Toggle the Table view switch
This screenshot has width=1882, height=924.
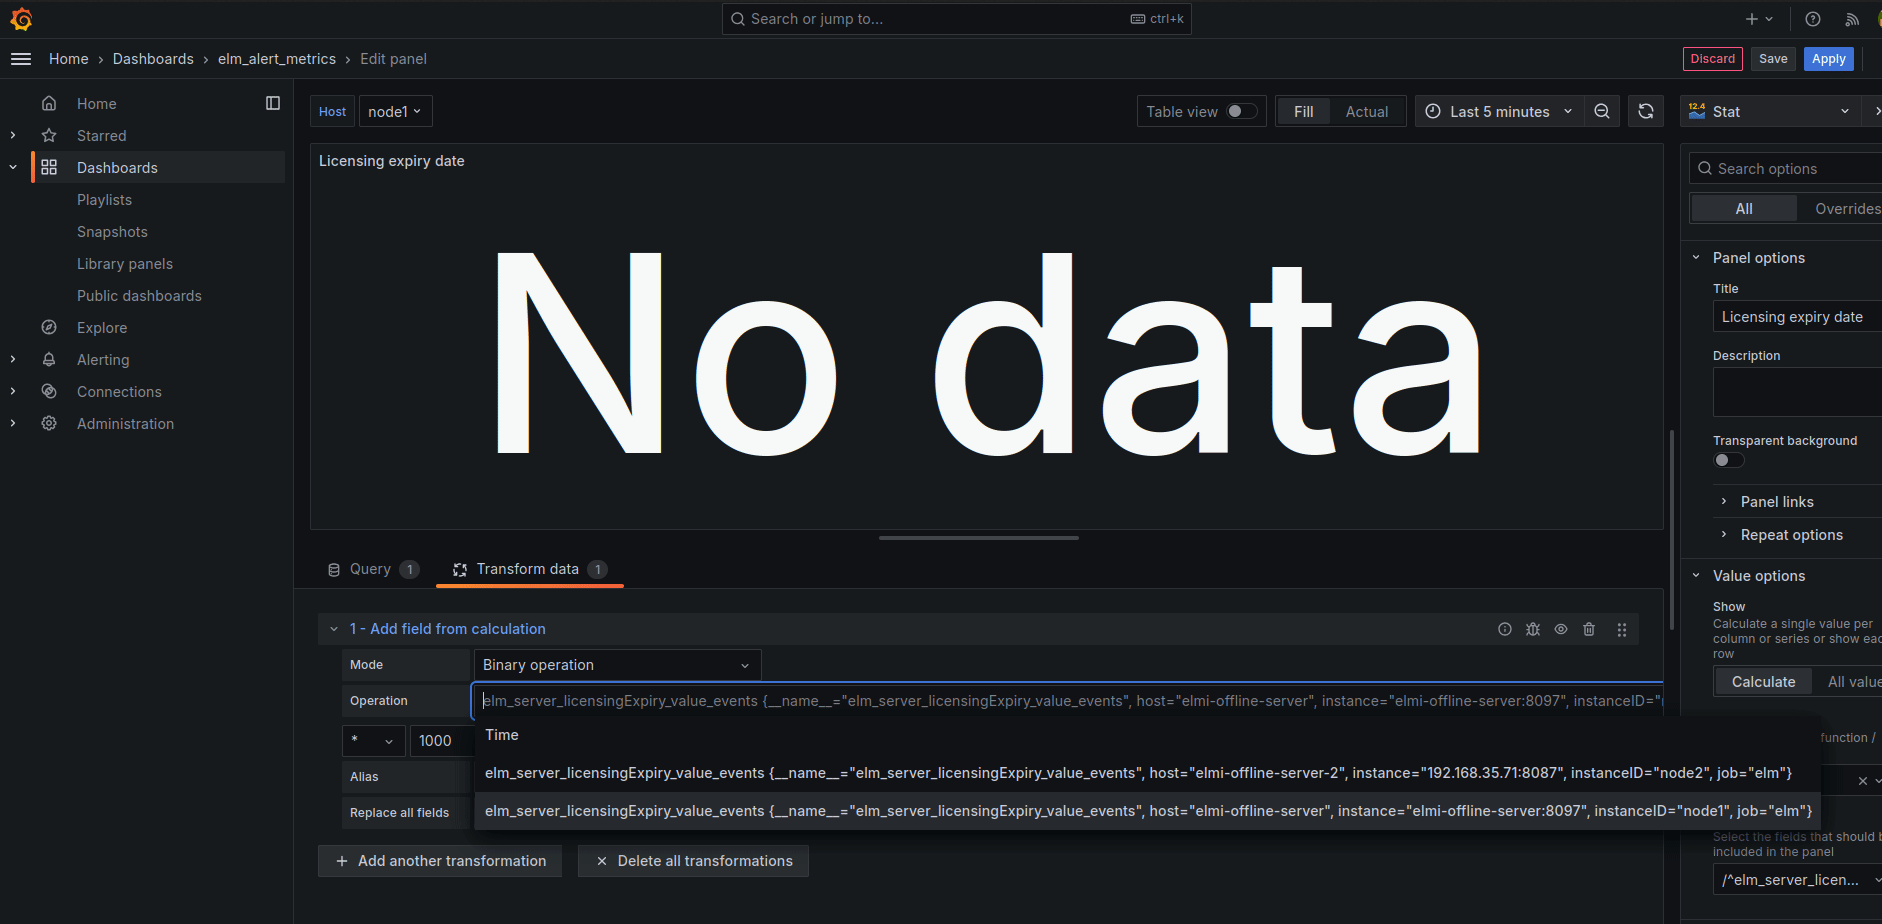coord(1242,112)
